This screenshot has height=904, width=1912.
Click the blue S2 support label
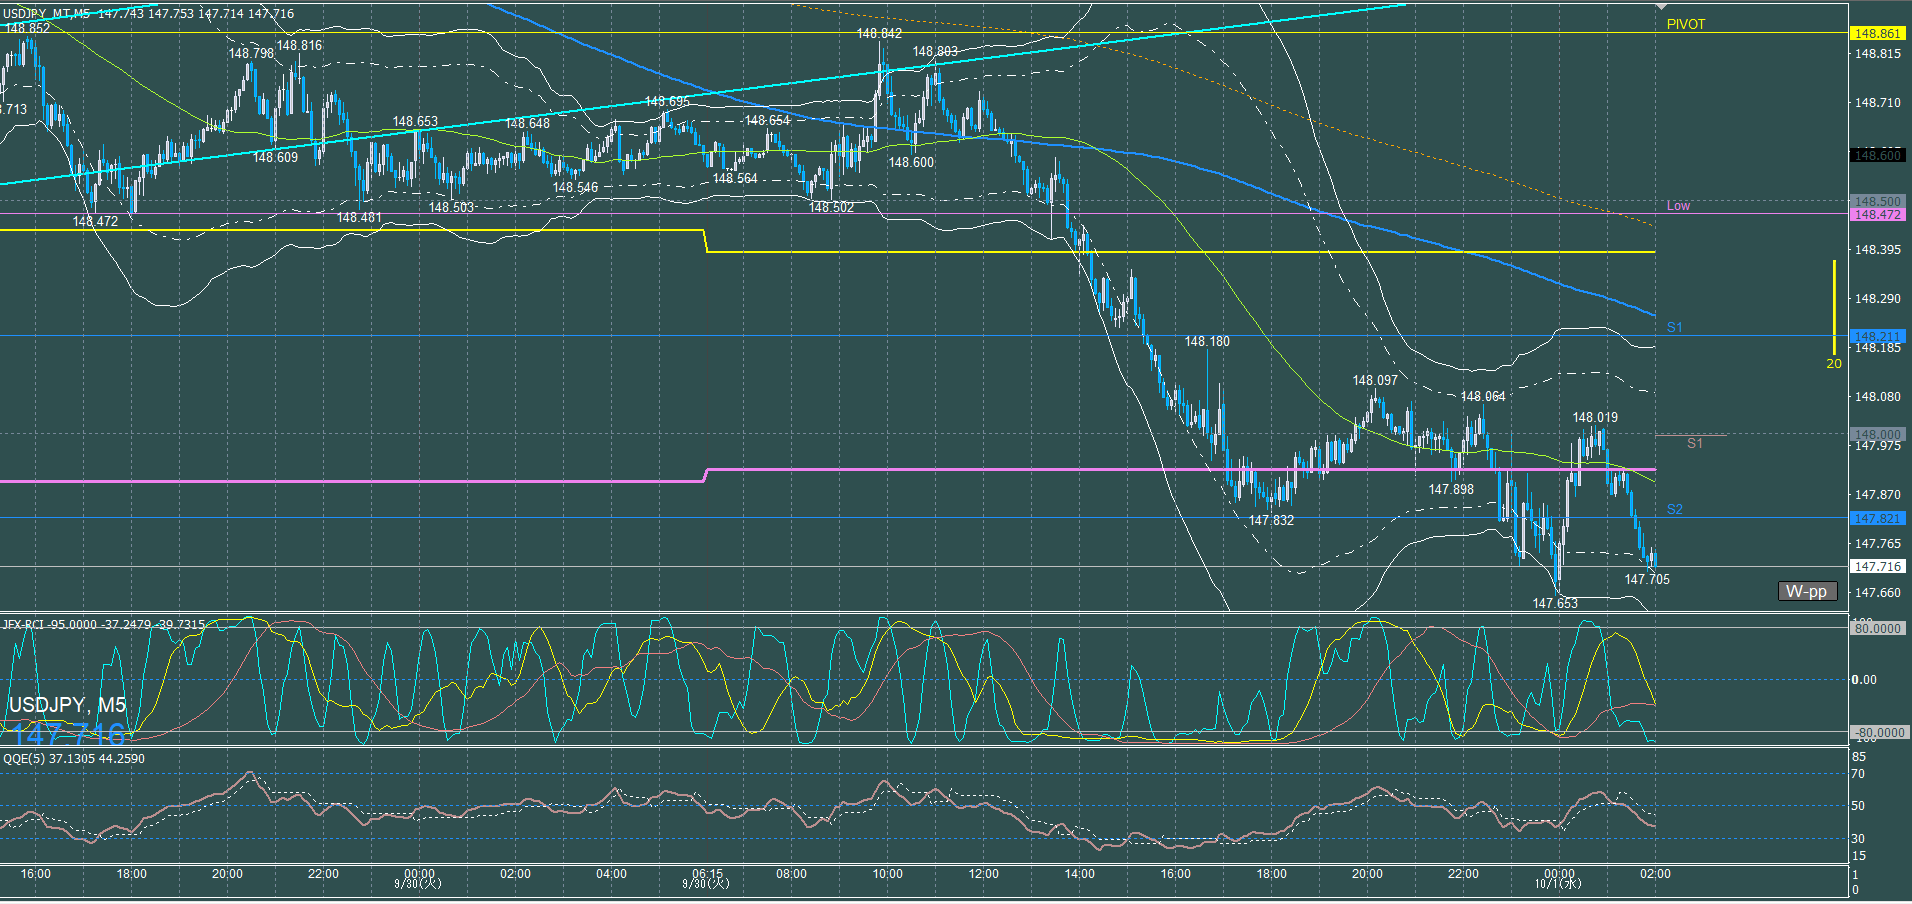pos(1674,509)
